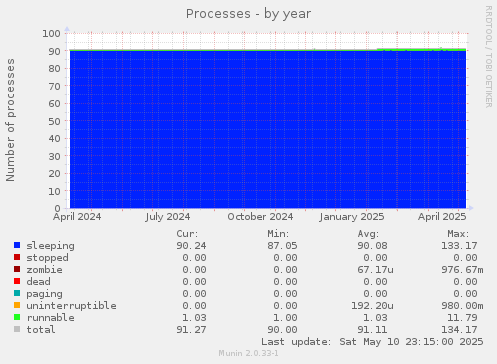Screen dimensions: 497x364
Task: Click the 'Max:' column header
Action: [x=458, y=234]
